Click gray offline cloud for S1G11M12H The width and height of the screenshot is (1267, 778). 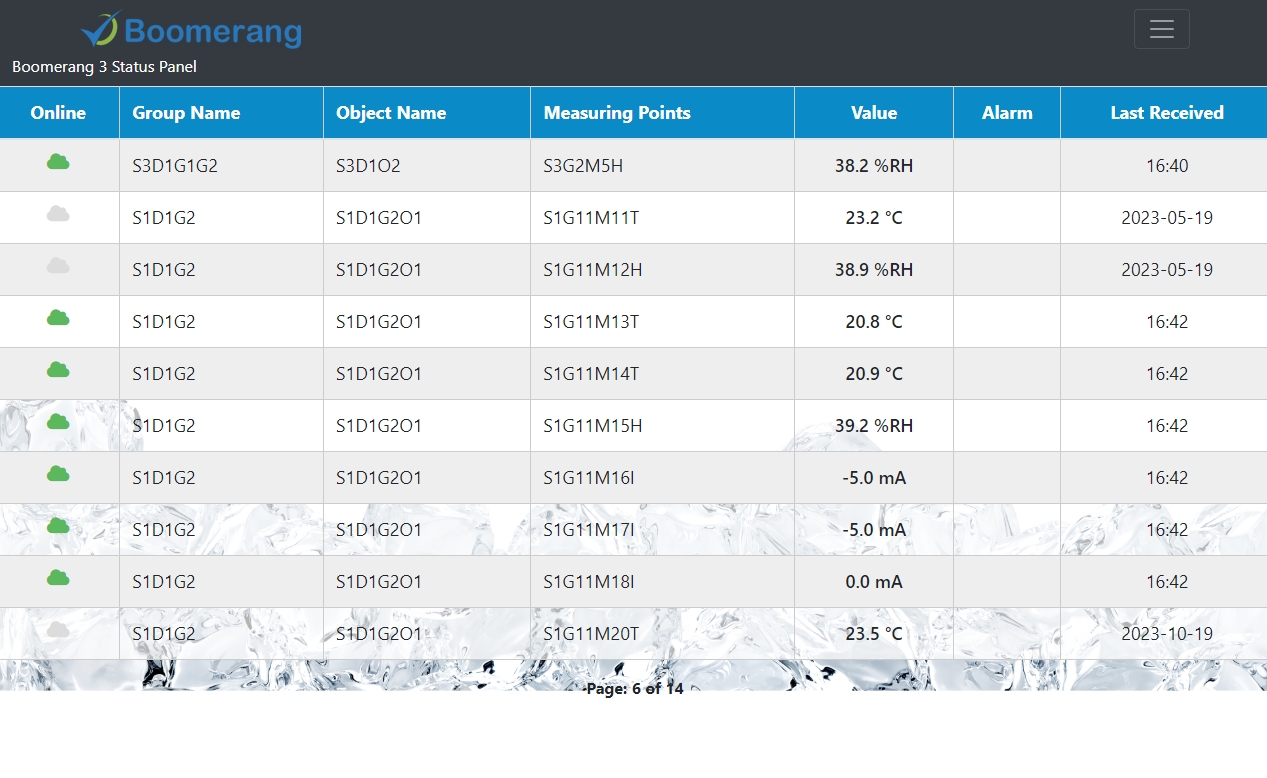tap(58, 266)
